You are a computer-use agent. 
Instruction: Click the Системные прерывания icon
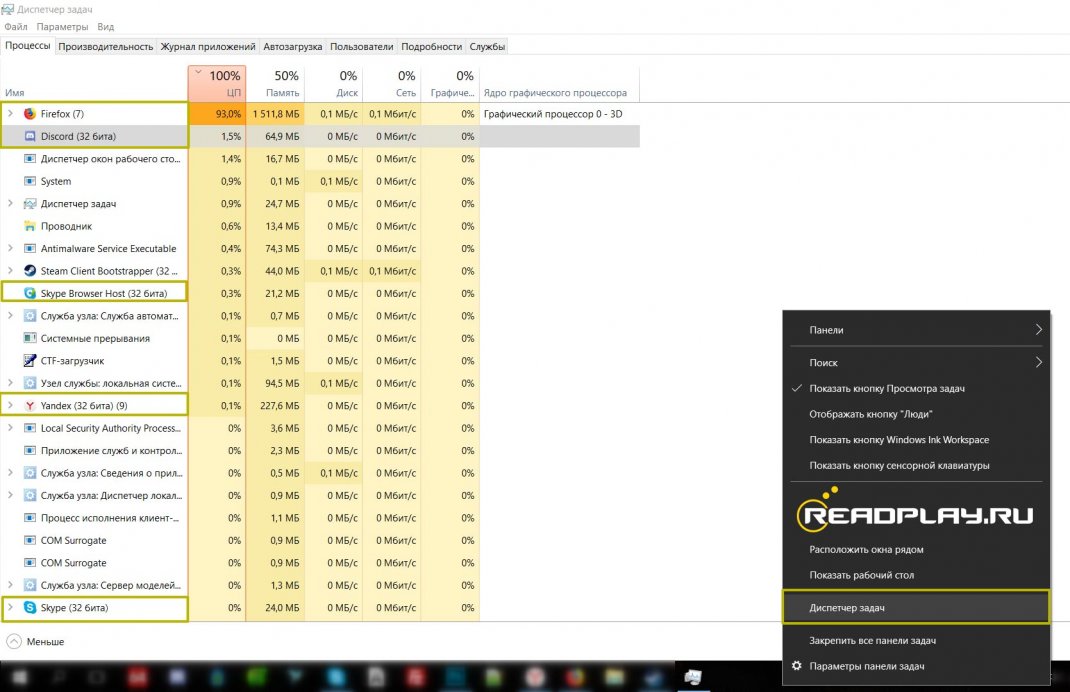[29, 338]
